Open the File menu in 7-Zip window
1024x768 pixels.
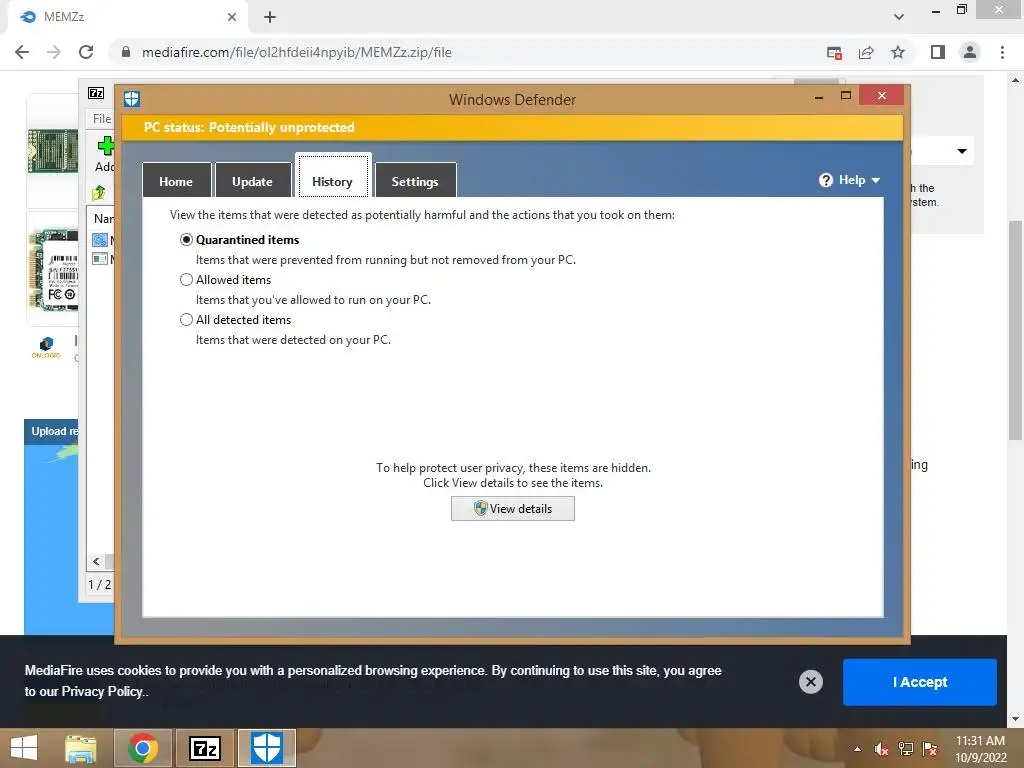pos(102,119)
